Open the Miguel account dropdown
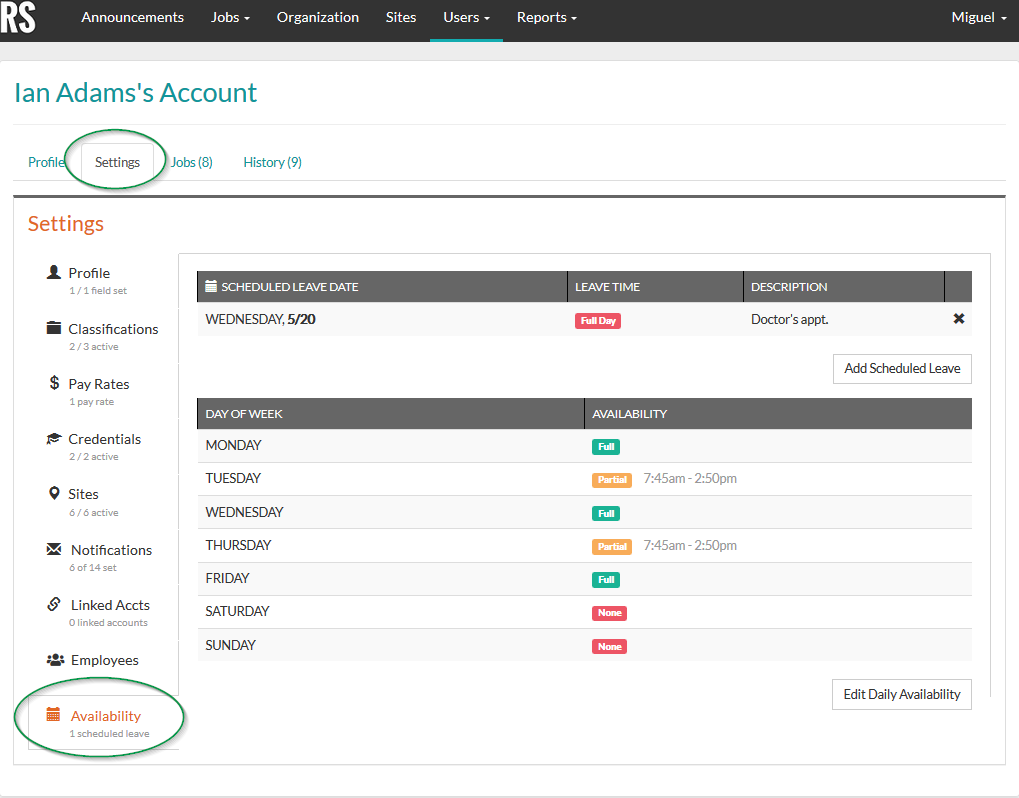Viewport: 1019px width, 798px height. tap(979, 18)
